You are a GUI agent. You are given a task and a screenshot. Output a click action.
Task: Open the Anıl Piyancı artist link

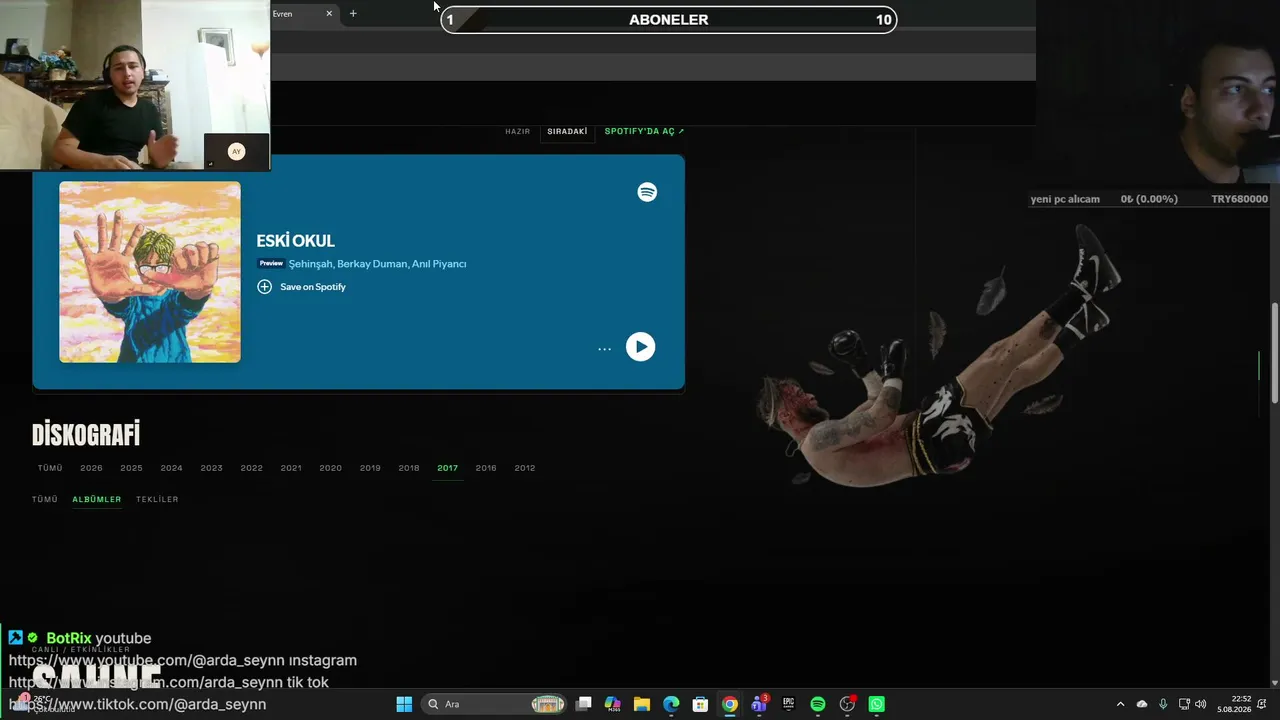click(439, 264)
